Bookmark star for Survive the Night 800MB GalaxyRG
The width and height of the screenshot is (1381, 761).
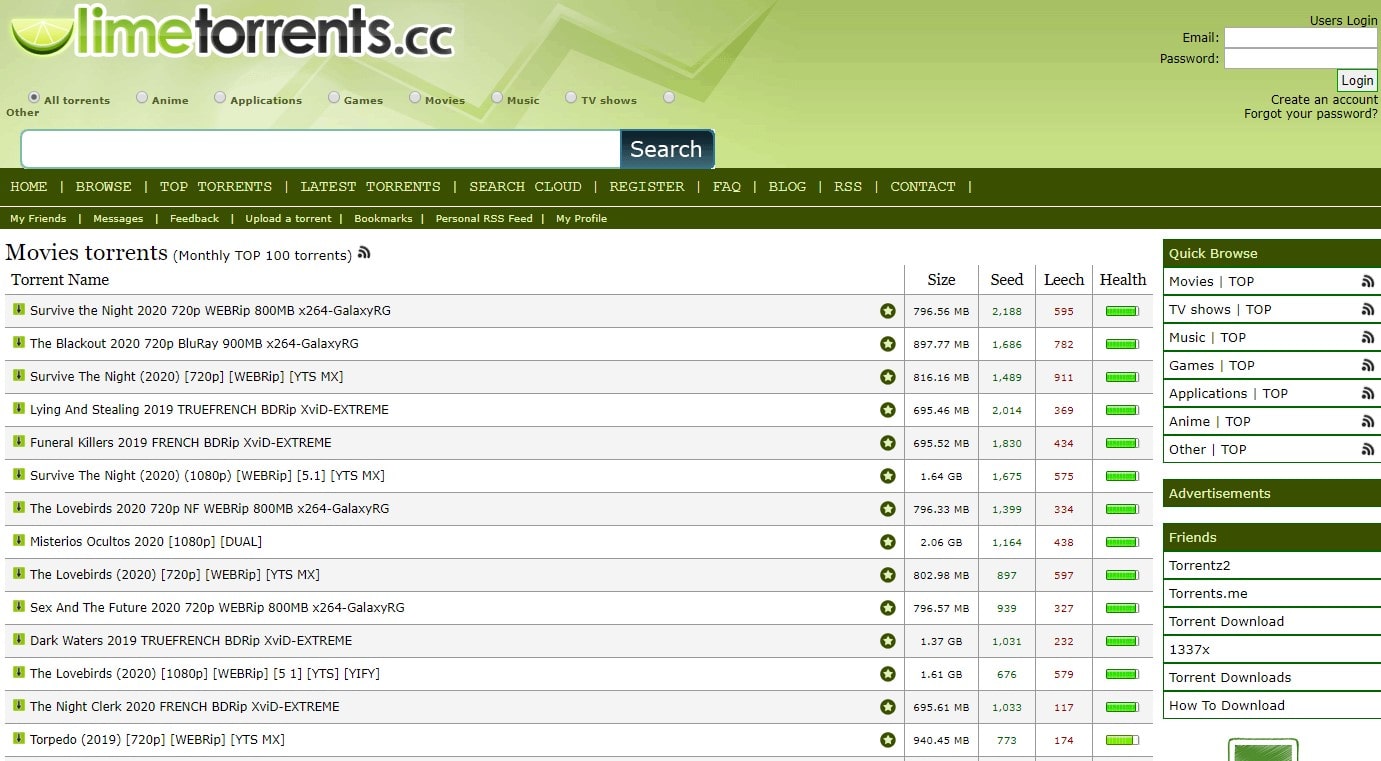tap(887, 311)
